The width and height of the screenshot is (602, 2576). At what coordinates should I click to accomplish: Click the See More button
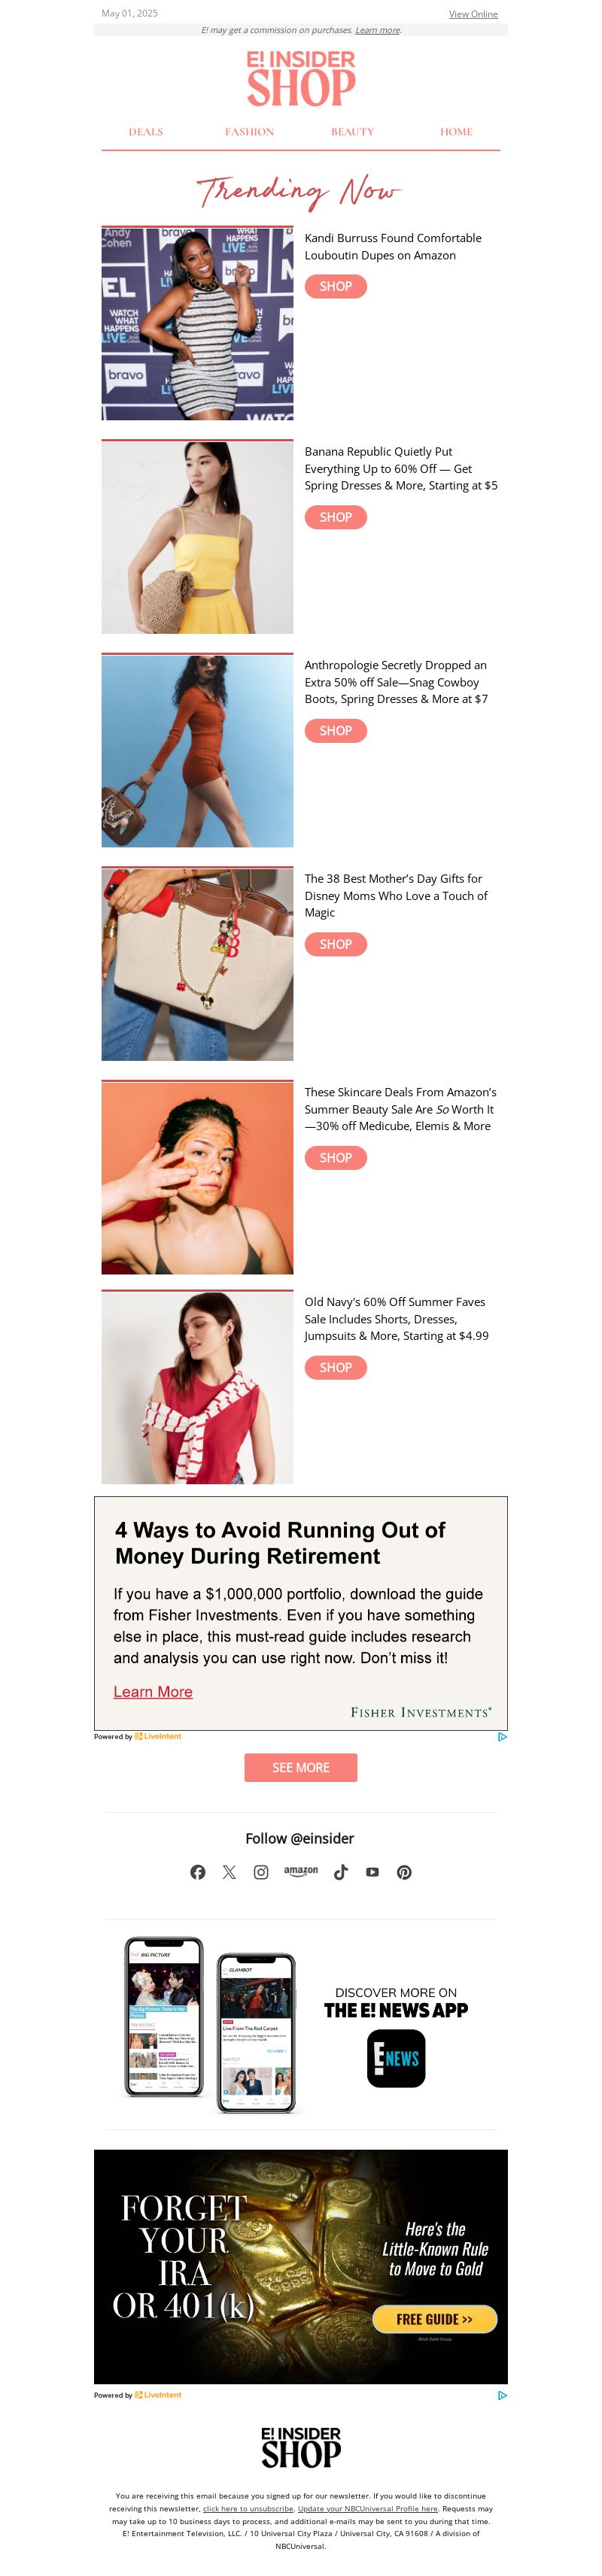point(301,1767)
